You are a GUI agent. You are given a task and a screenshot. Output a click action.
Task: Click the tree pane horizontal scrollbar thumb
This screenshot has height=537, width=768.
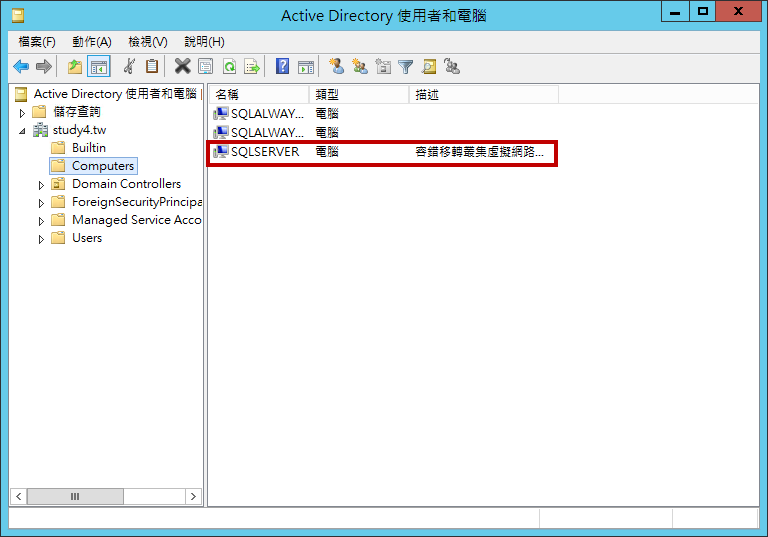[75, 496]
